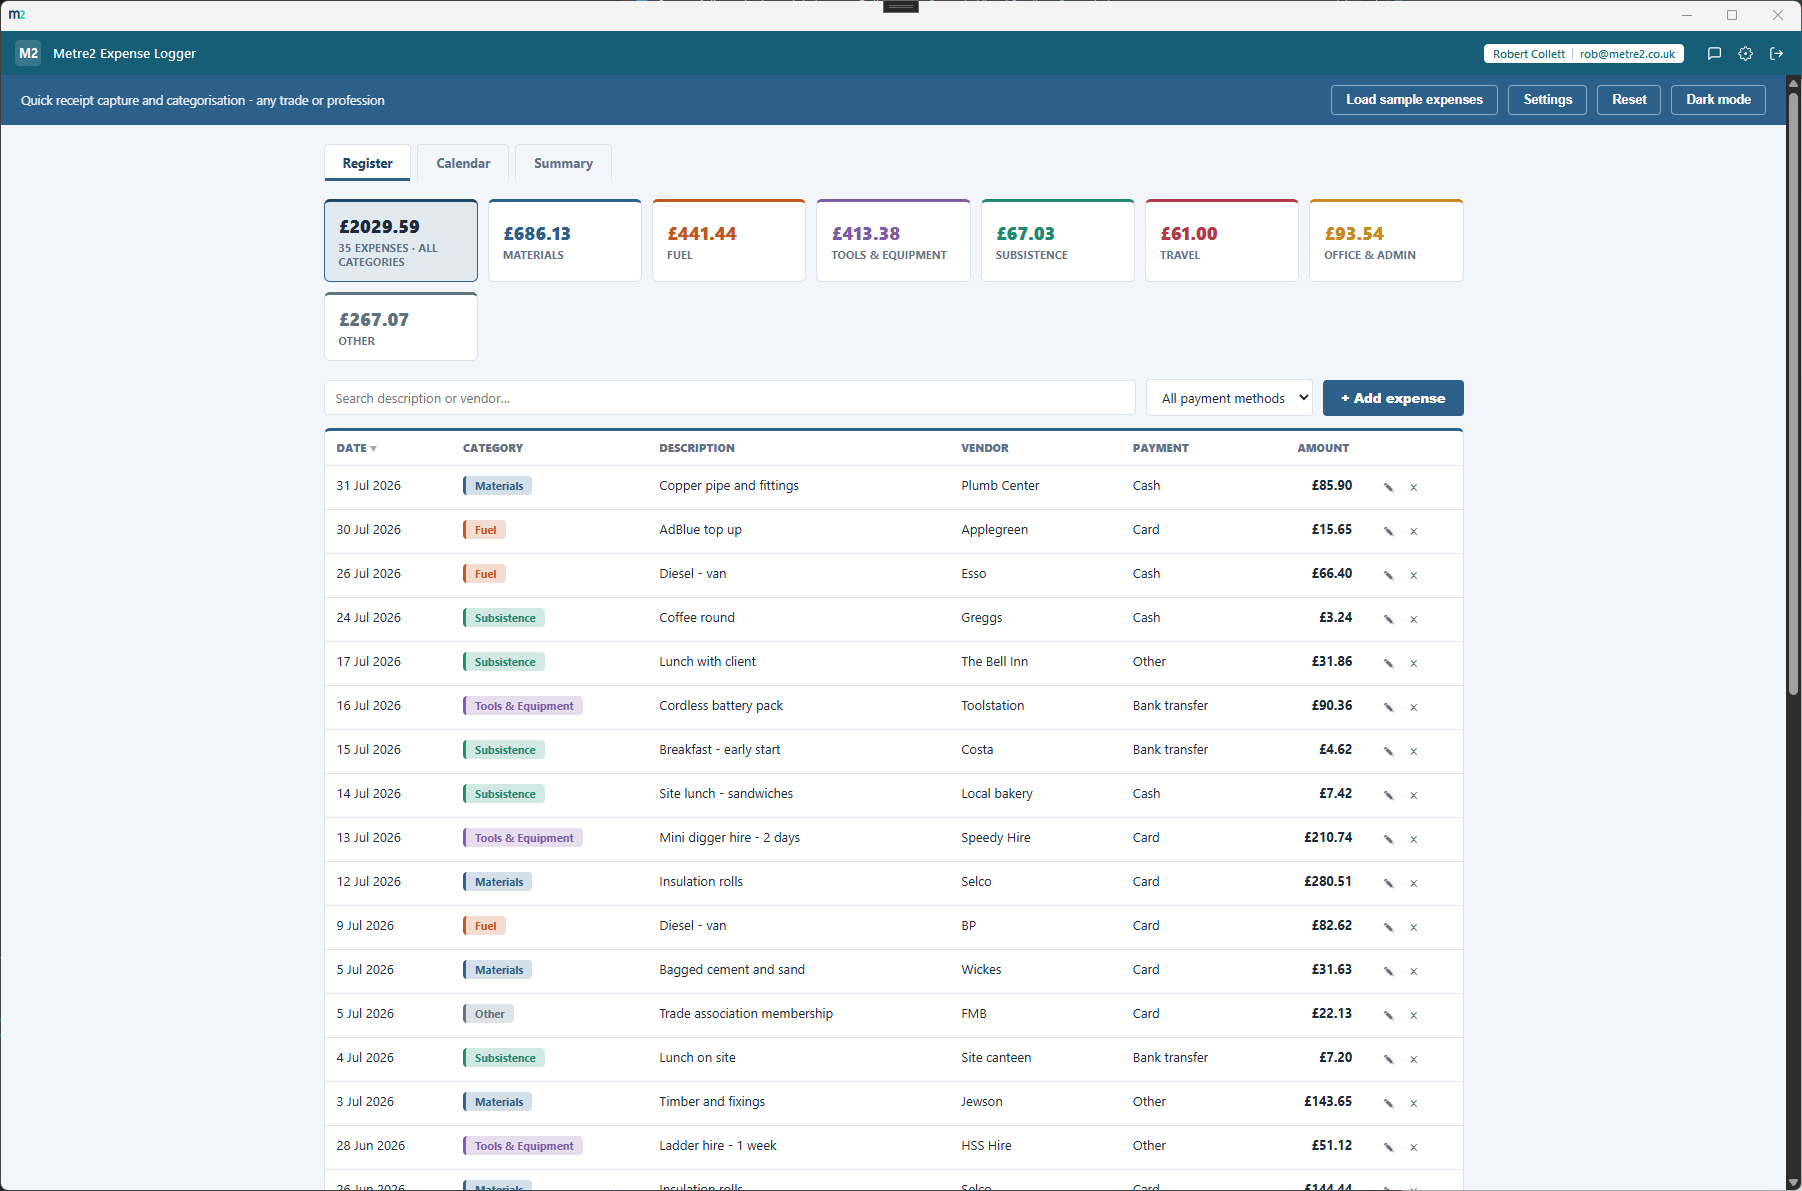The image size is (1802, 1191).
Task: Click the Plumb Center vendor cell
Action: tap(1000, 486)
